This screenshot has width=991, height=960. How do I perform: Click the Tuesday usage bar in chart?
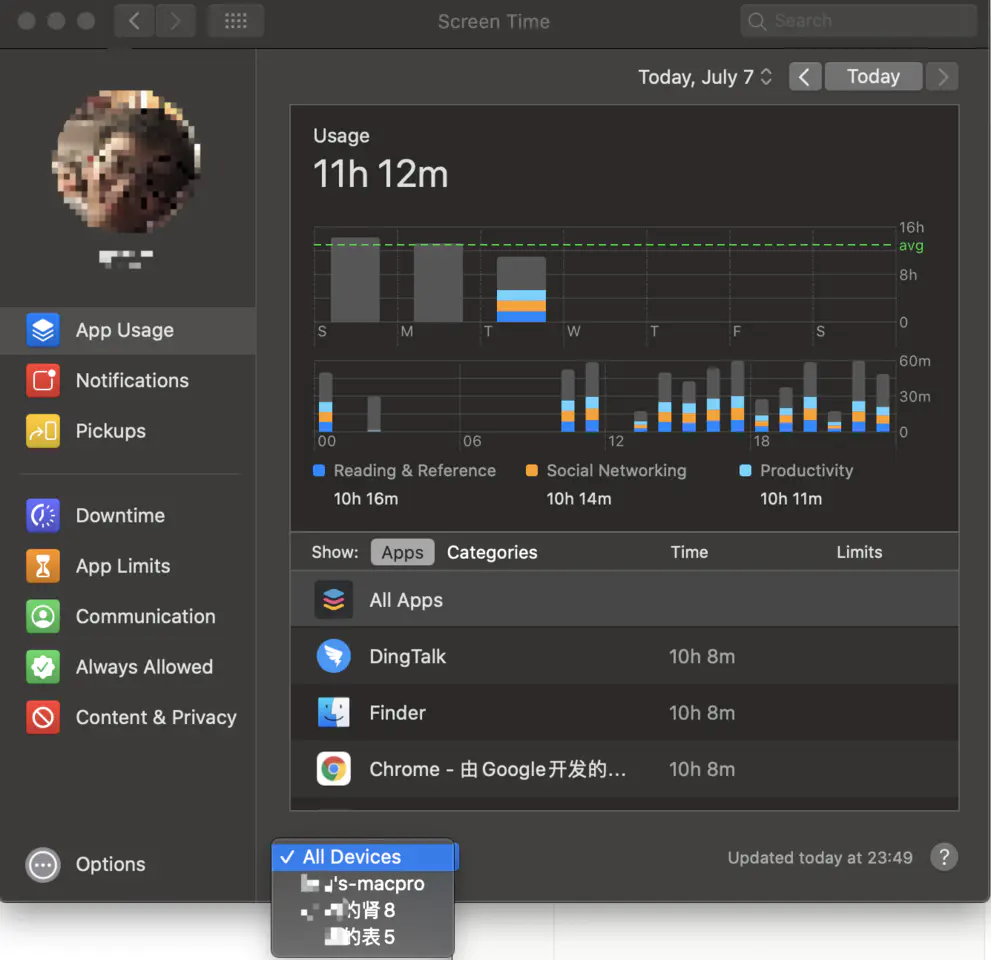[521, 289]
